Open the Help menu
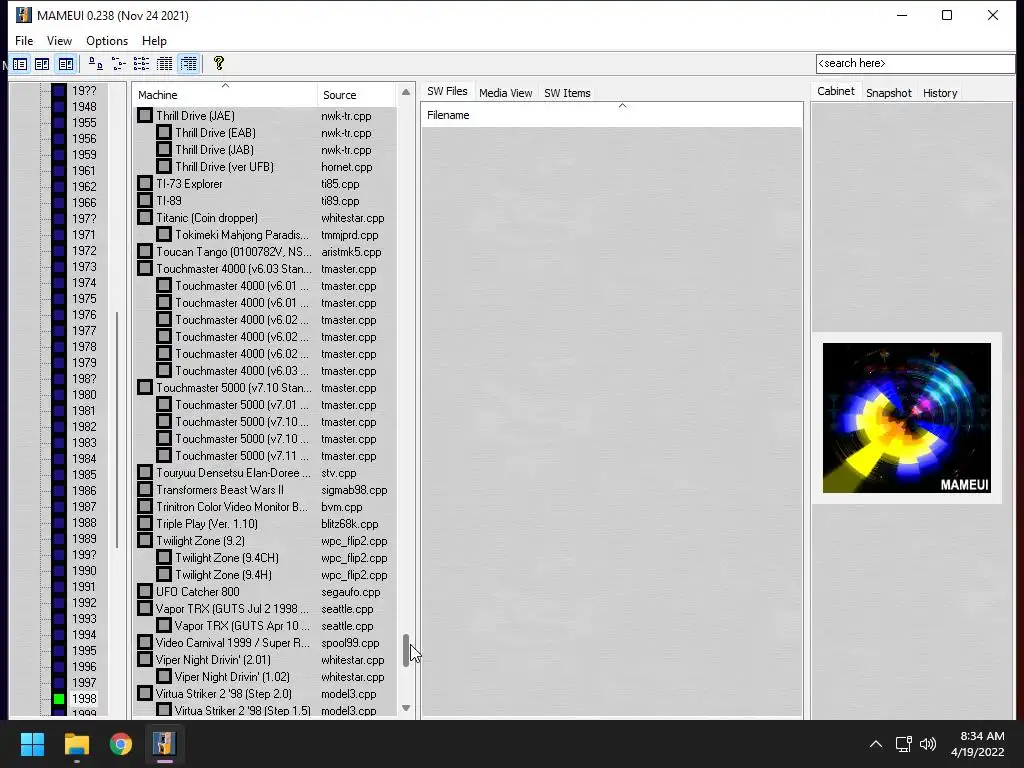This screenshot has width=1024, height=768. [x=154, y=40]
